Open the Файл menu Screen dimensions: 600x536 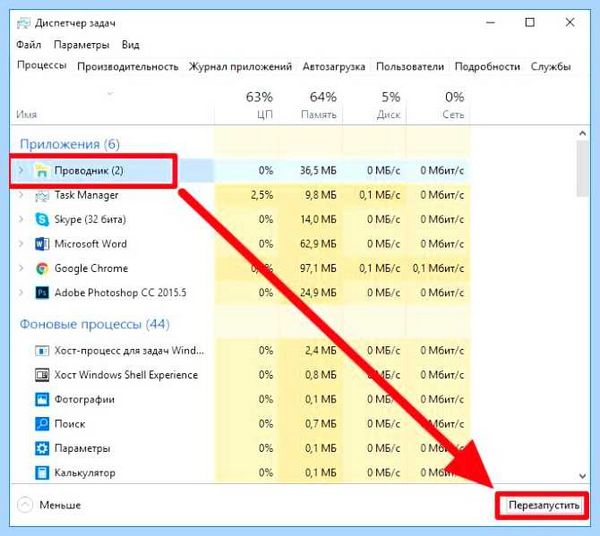28,45
